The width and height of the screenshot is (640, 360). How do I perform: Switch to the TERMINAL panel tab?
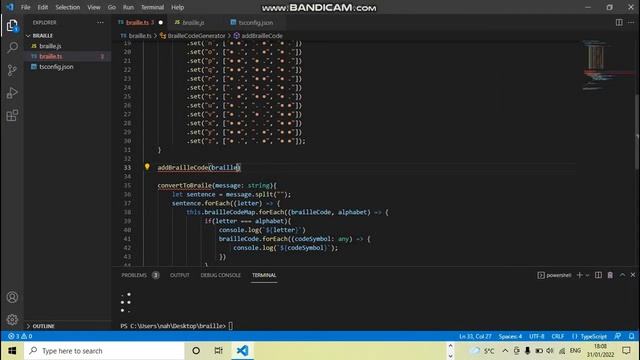tap(264, 275)
